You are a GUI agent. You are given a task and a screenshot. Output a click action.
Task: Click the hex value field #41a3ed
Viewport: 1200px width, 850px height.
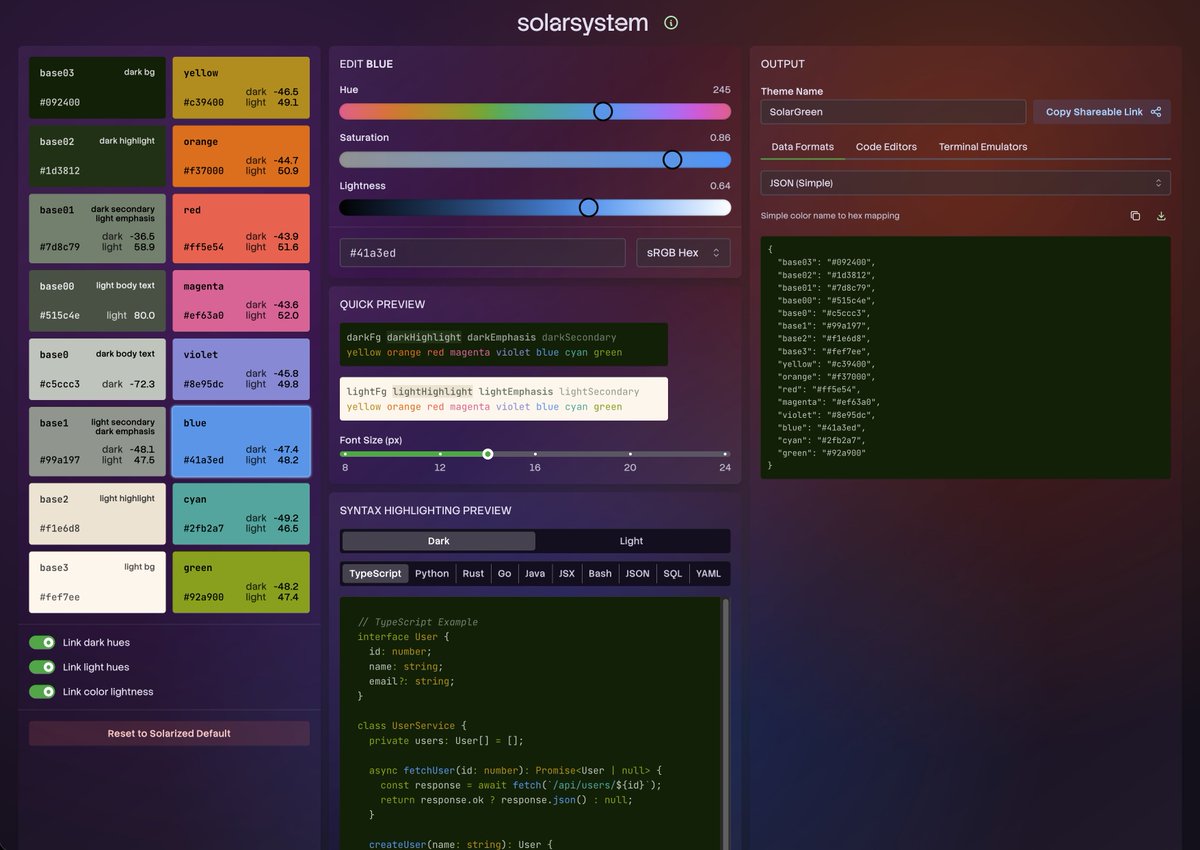click(x=482, y=253)
